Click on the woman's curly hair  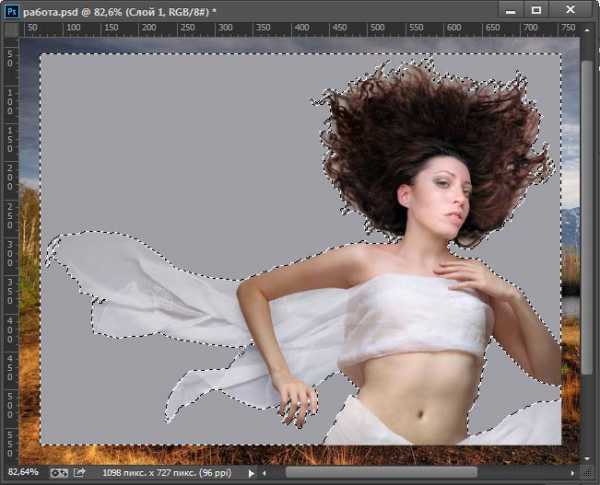(x=400, y=120)
